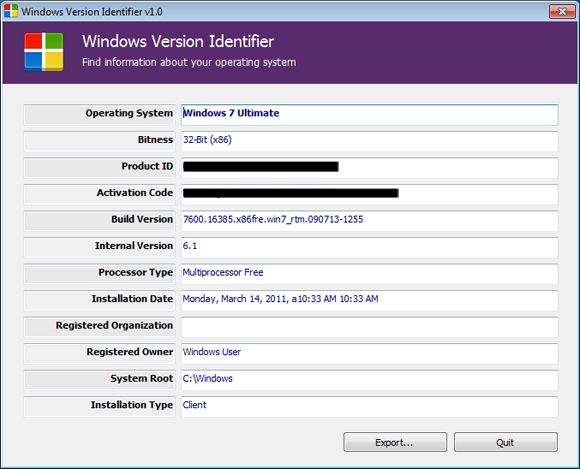Screen dimensions: 580x469
Task: Click the empty Registered Organization field
Action: 370,327
